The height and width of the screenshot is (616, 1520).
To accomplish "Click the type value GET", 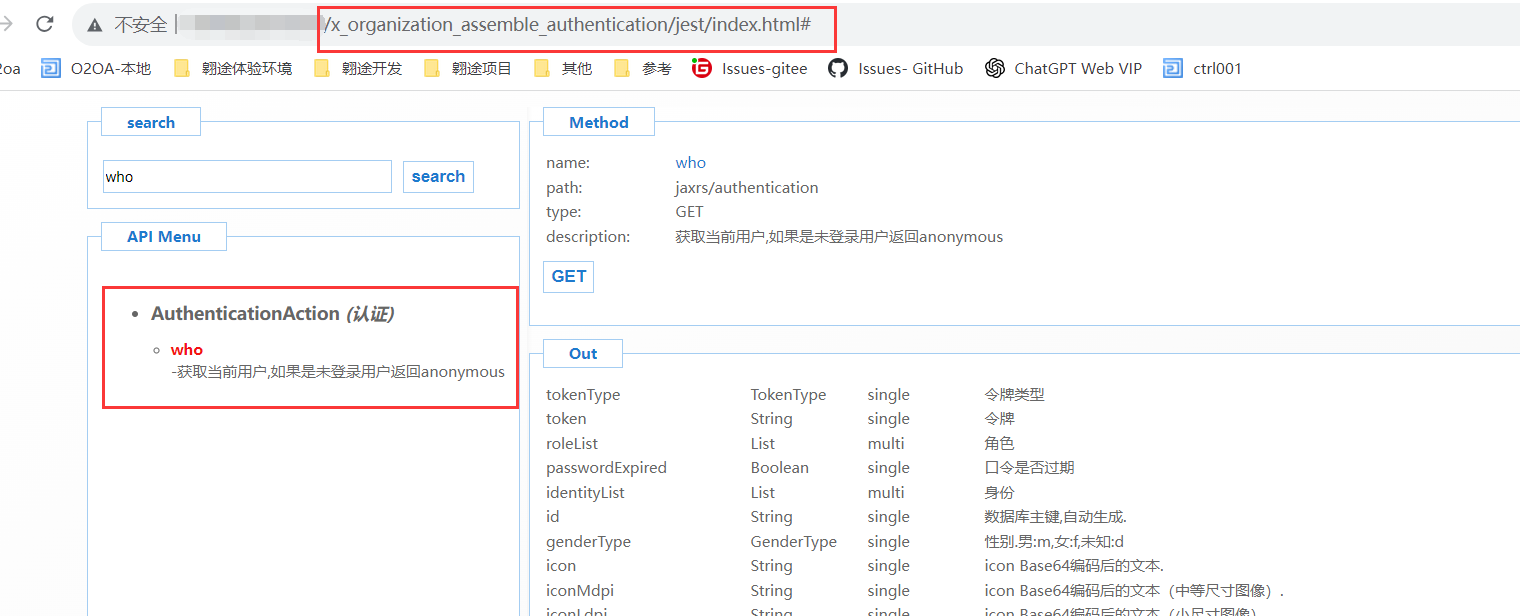I will (690, 212).
